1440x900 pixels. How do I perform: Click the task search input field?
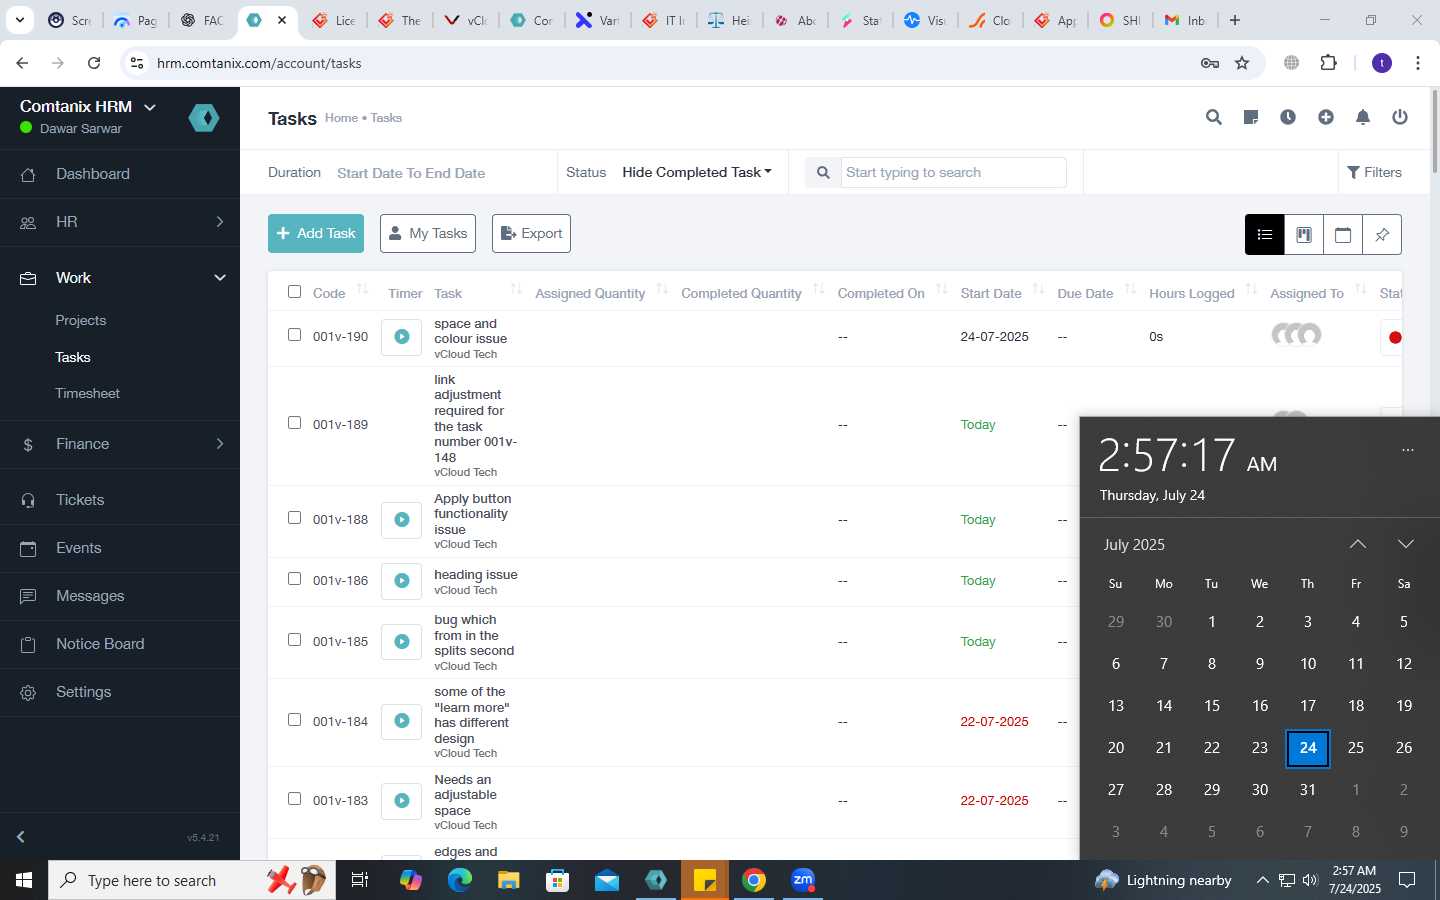tap(954, 172)
